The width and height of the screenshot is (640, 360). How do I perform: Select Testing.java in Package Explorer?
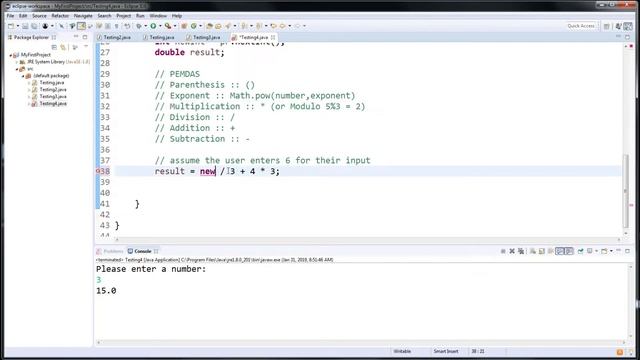[x=51, y=83]
